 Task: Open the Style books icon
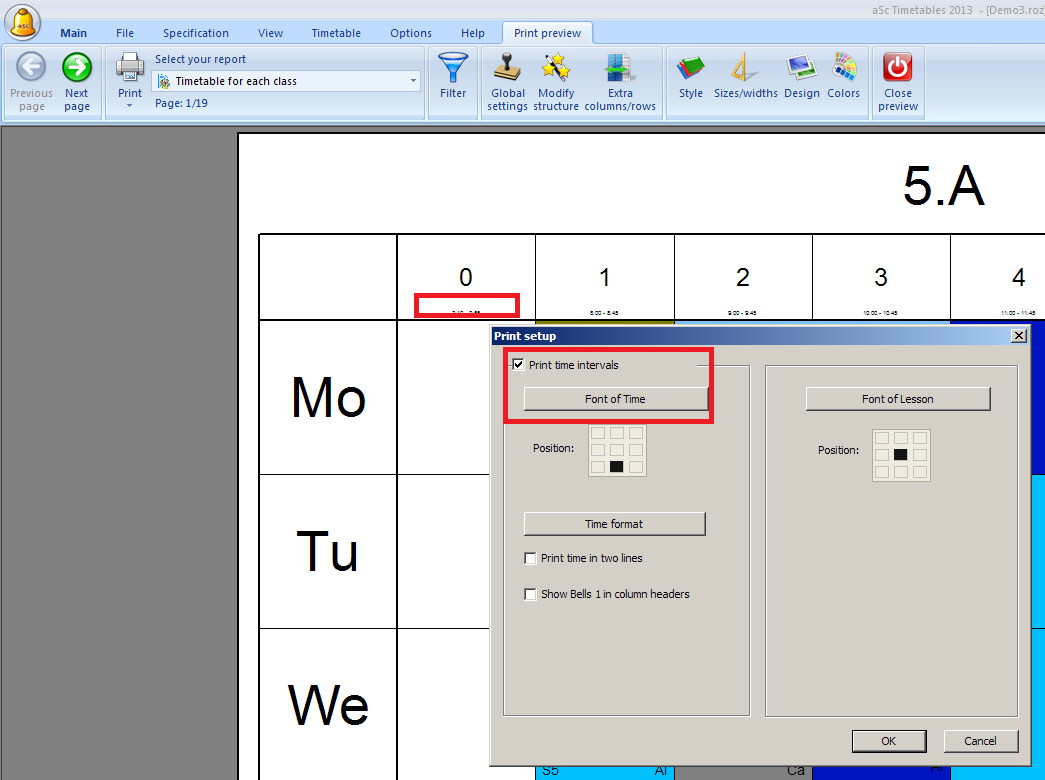point(691,69)
